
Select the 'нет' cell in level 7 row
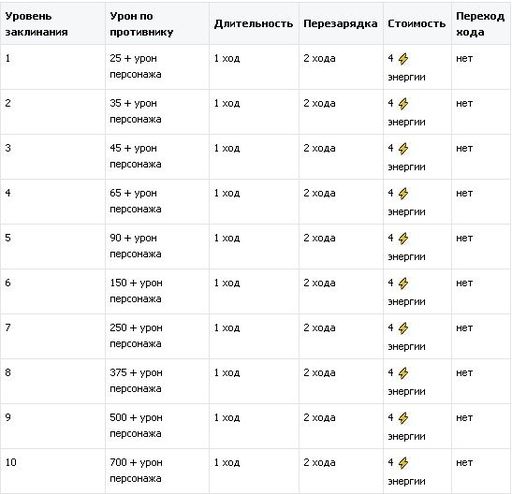(x=481, y=336)
